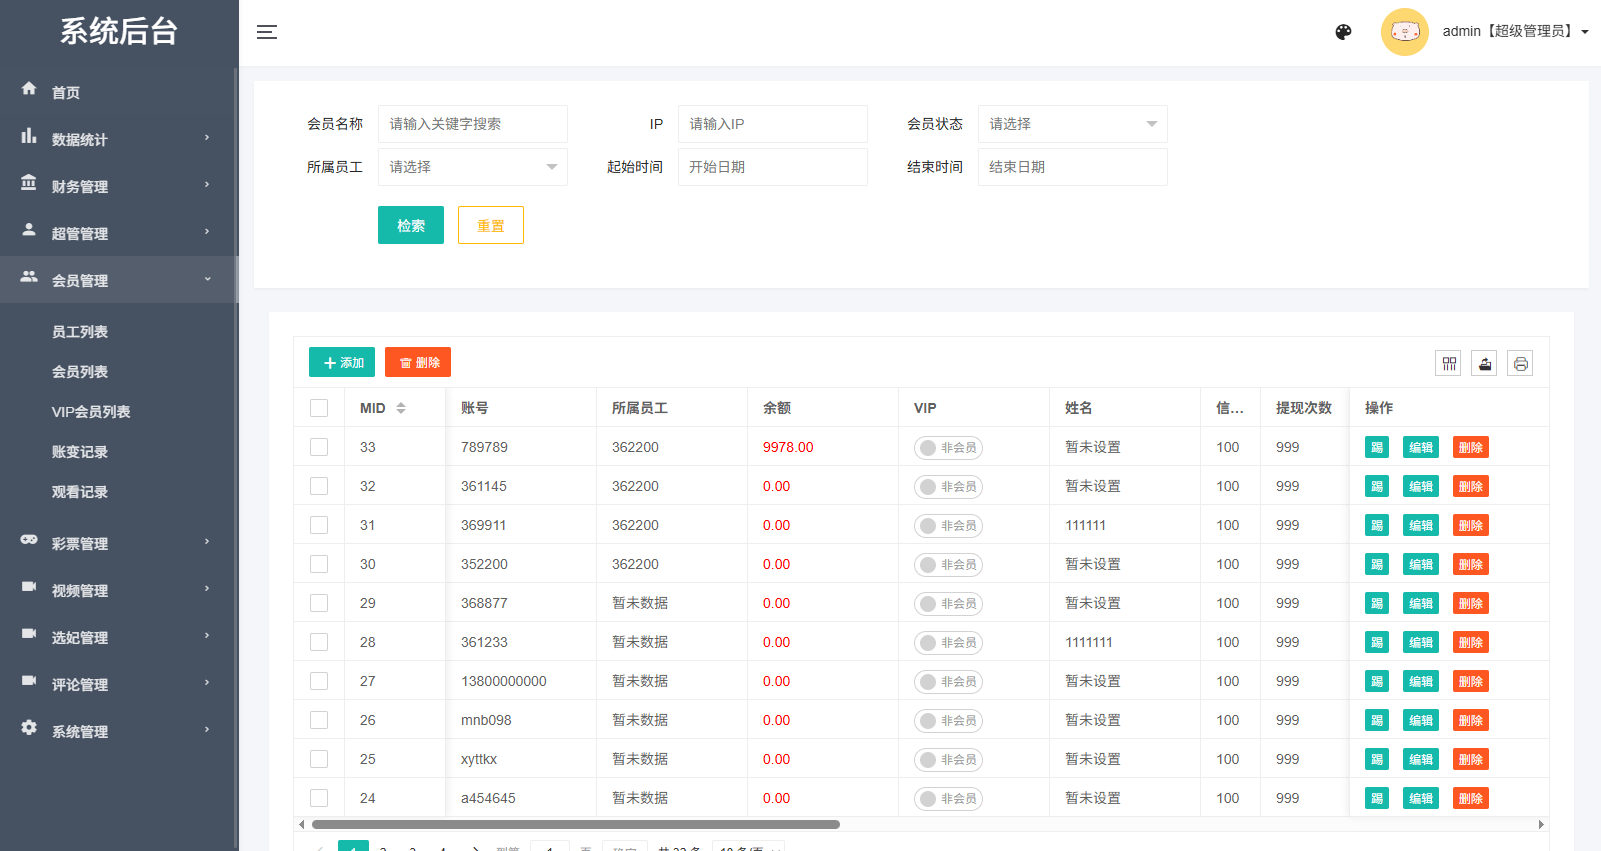Open VIP会员列表 in the sidebar
The image size is (1601, 851).
click(91, 412)
